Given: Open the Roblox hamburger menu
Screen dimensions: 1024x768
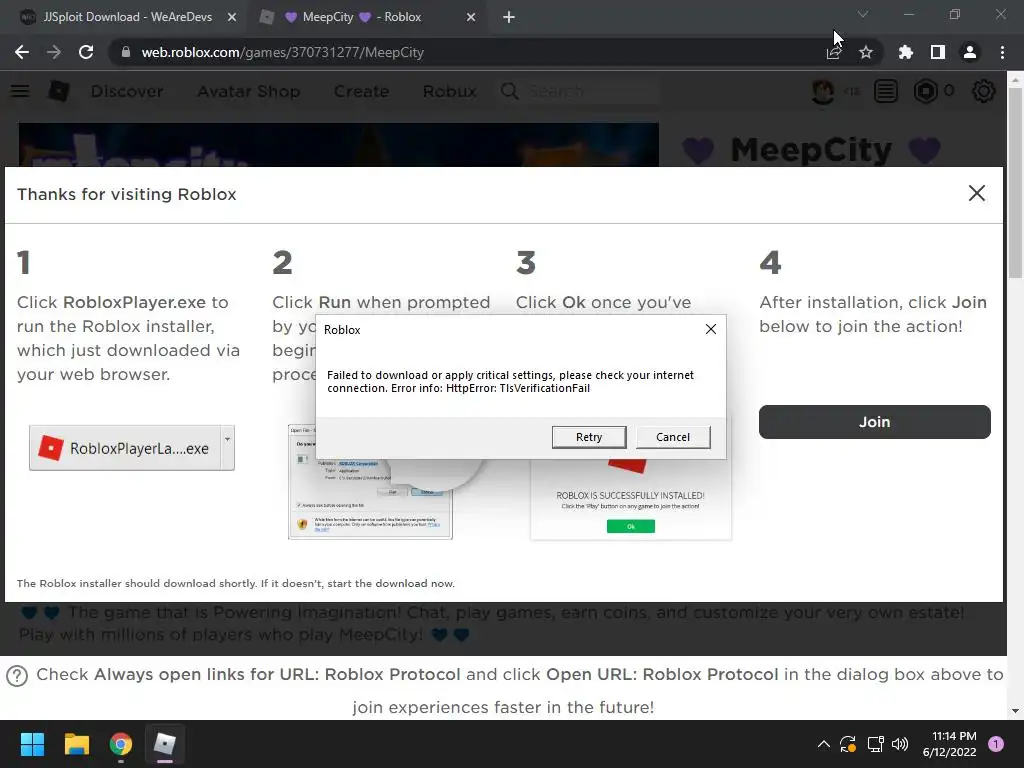Looking at the screenshot, I should click(20, 91).
